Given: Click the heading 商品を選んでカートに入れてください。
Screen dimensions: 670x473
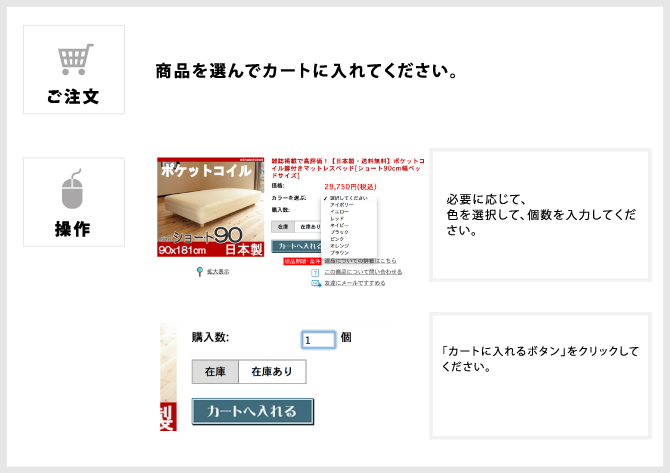Looking at the screenshot, I should (x=307, y=71).
